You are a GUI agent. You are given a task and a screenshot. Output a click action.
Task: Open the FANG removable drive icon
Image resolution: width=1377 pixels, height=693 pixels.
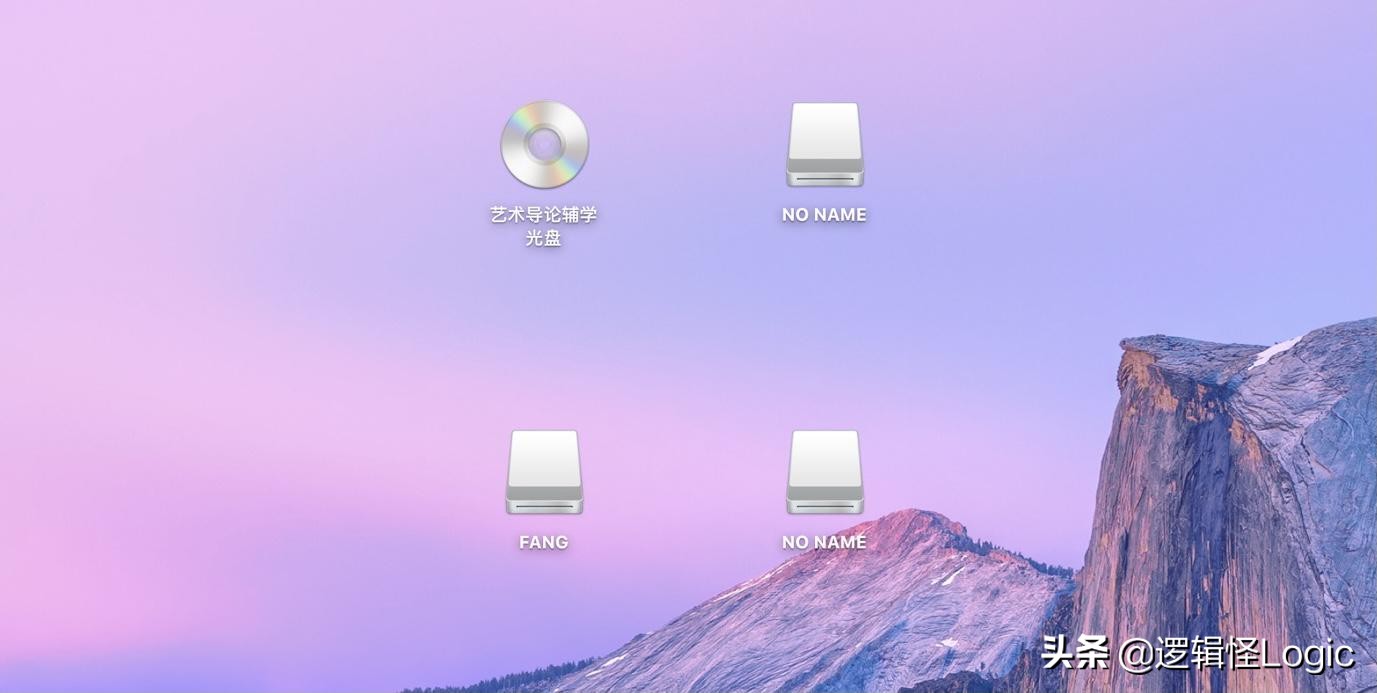tap(543, 472)
